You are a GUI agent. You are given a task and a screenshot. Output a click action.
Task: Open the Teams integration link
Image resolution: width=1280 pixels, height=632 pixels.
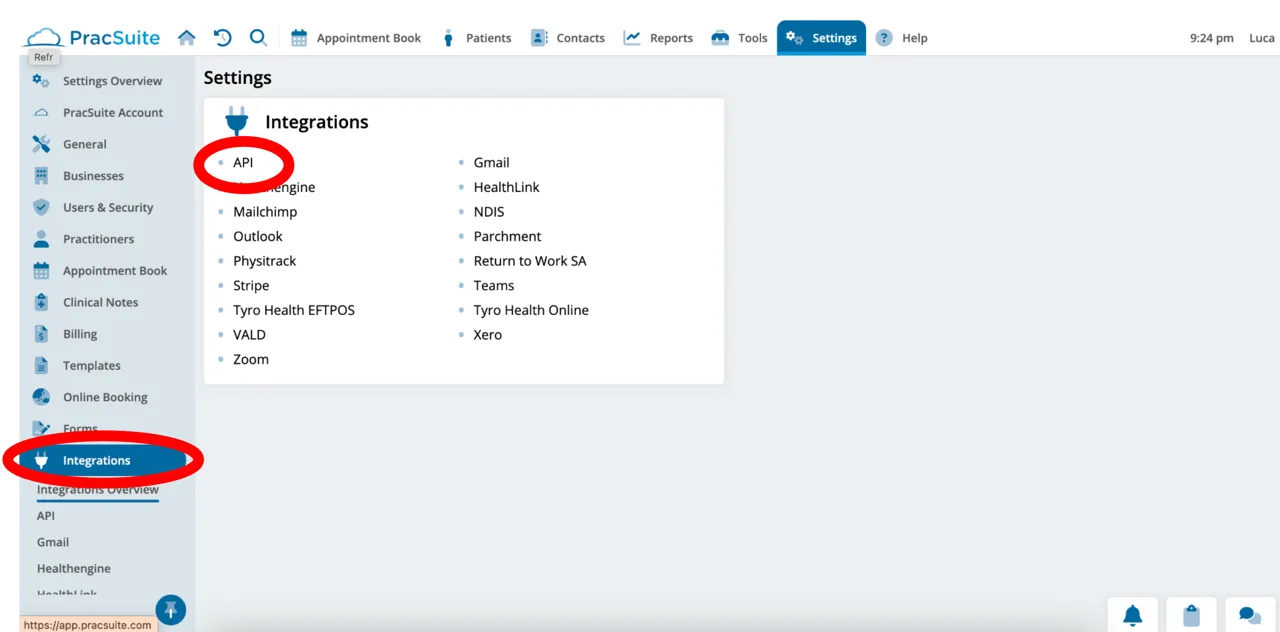(494, 285)
